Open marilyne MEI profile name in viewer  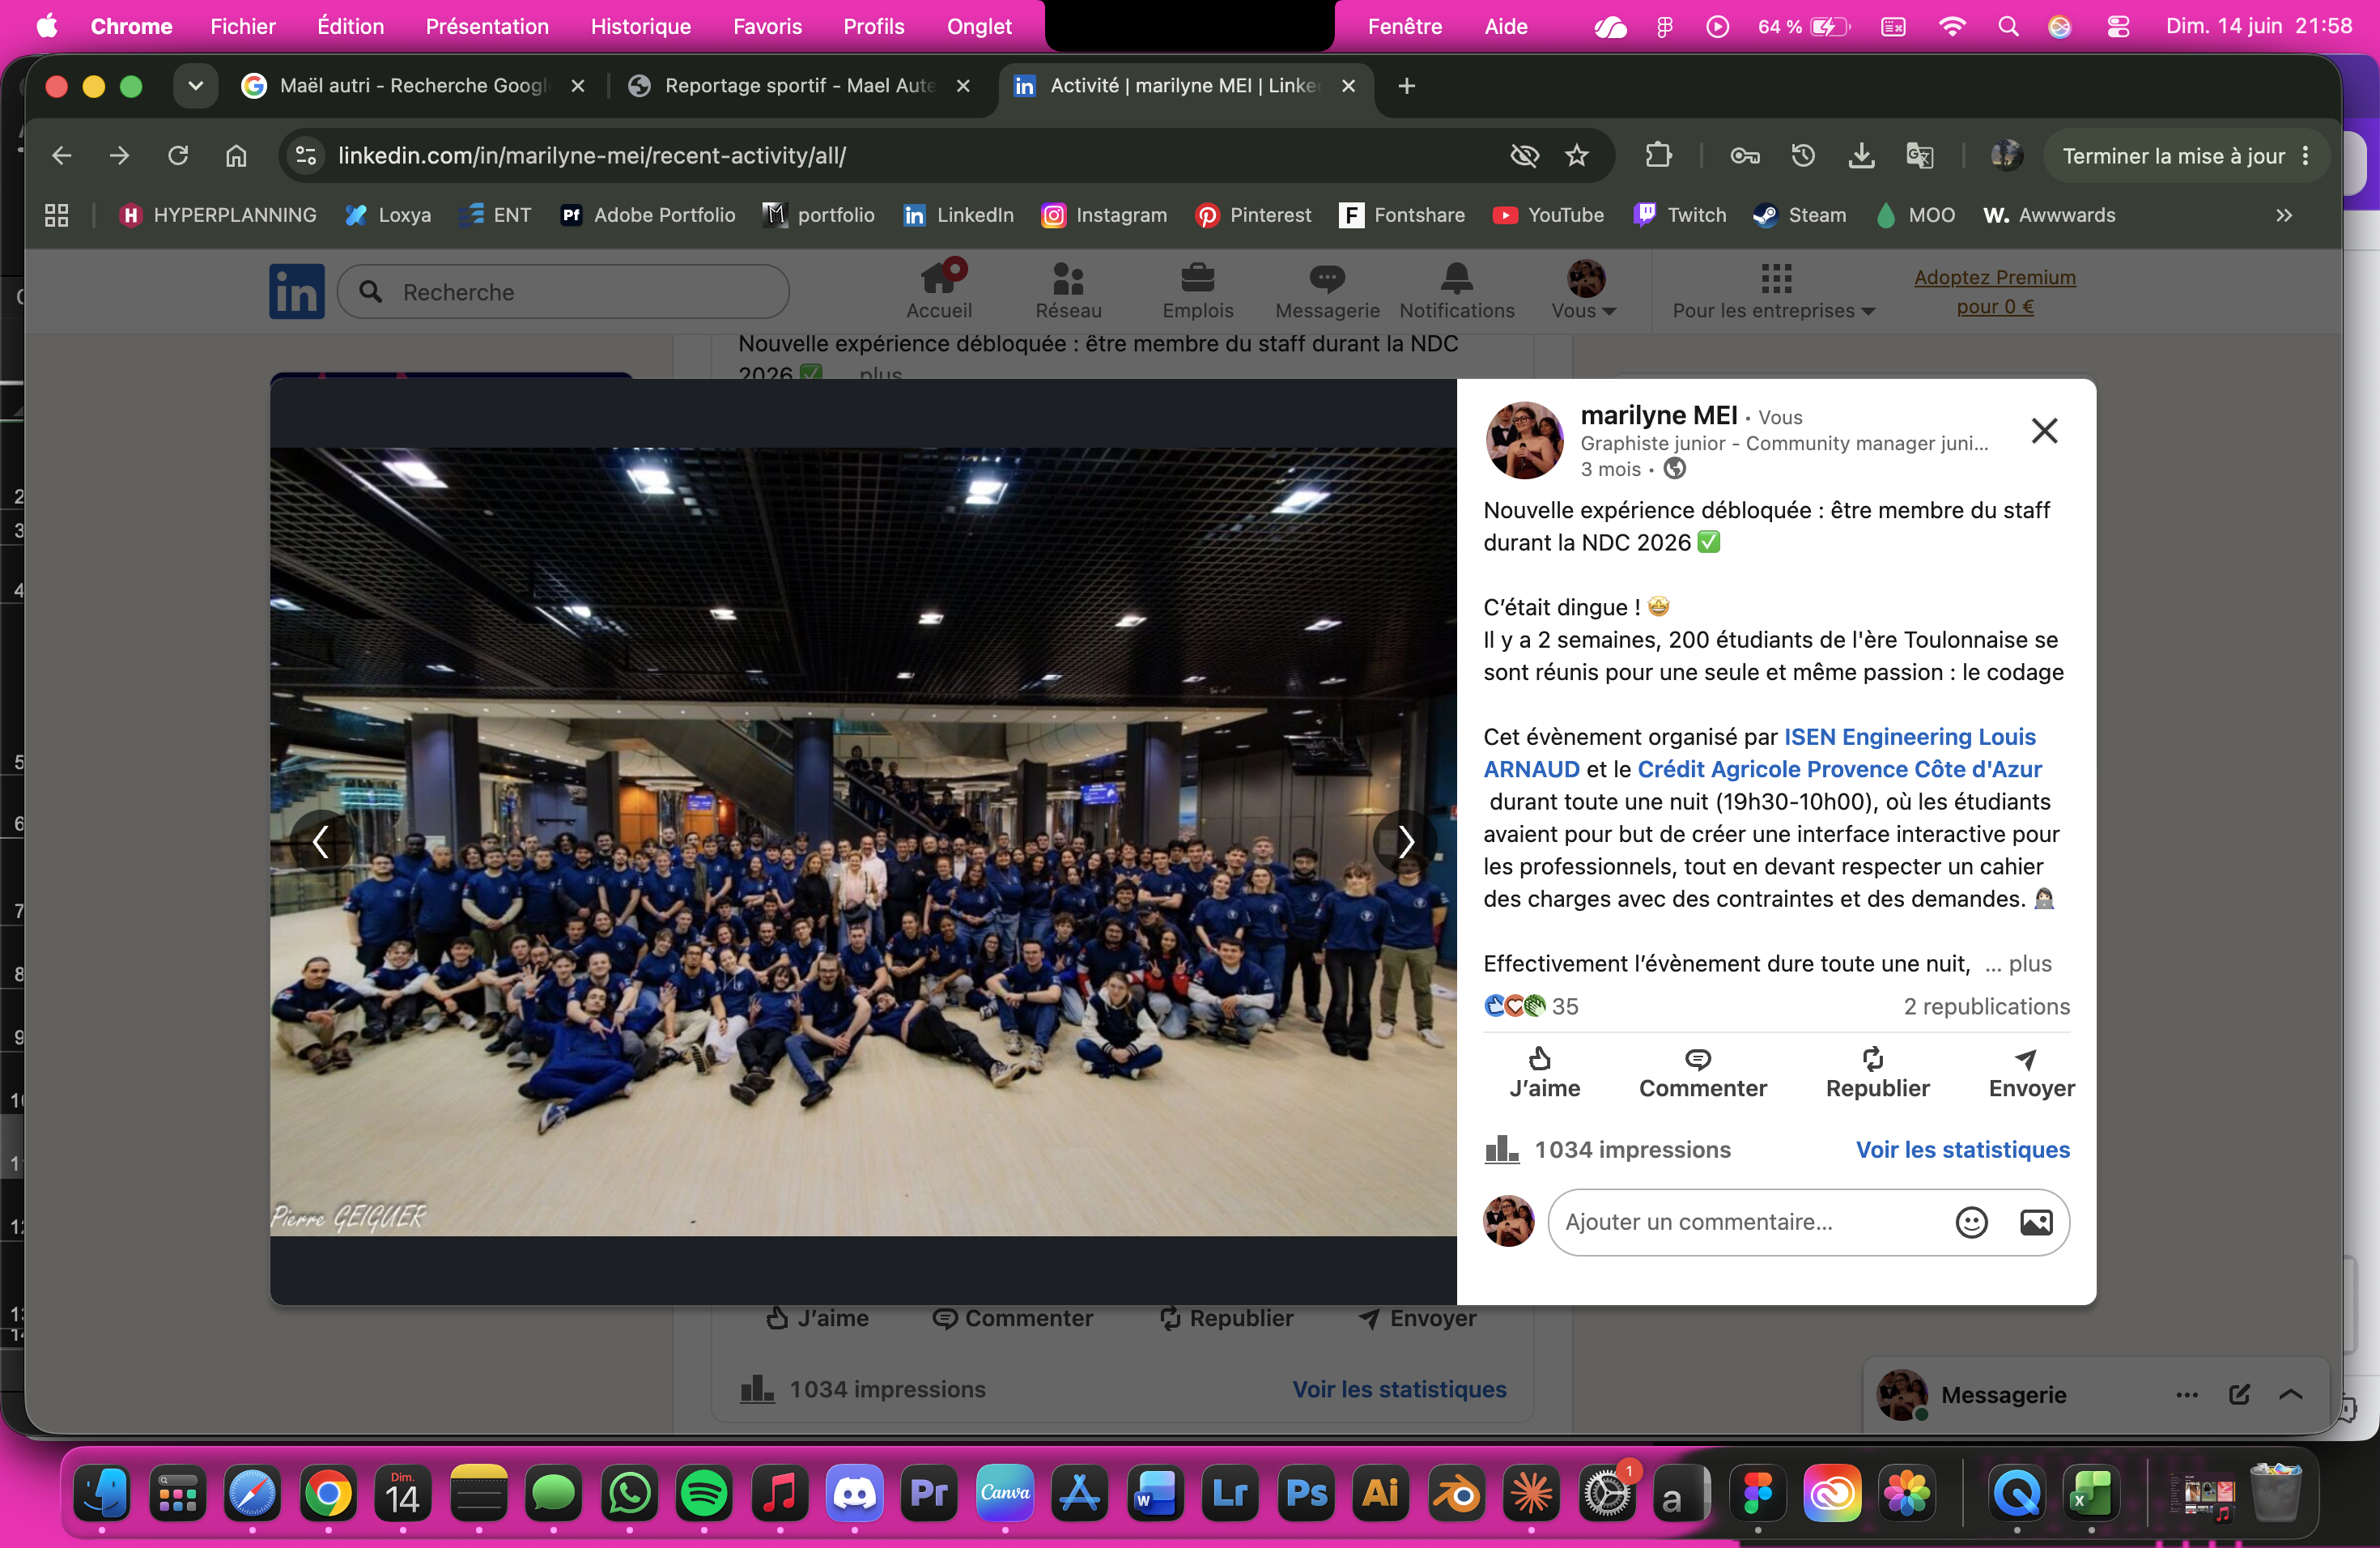[1658, 416]
